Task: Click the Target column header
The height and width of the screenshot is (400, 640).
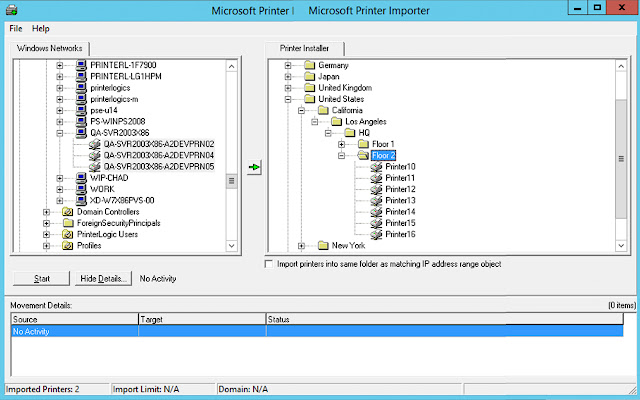Action: (x=202, y=319)
